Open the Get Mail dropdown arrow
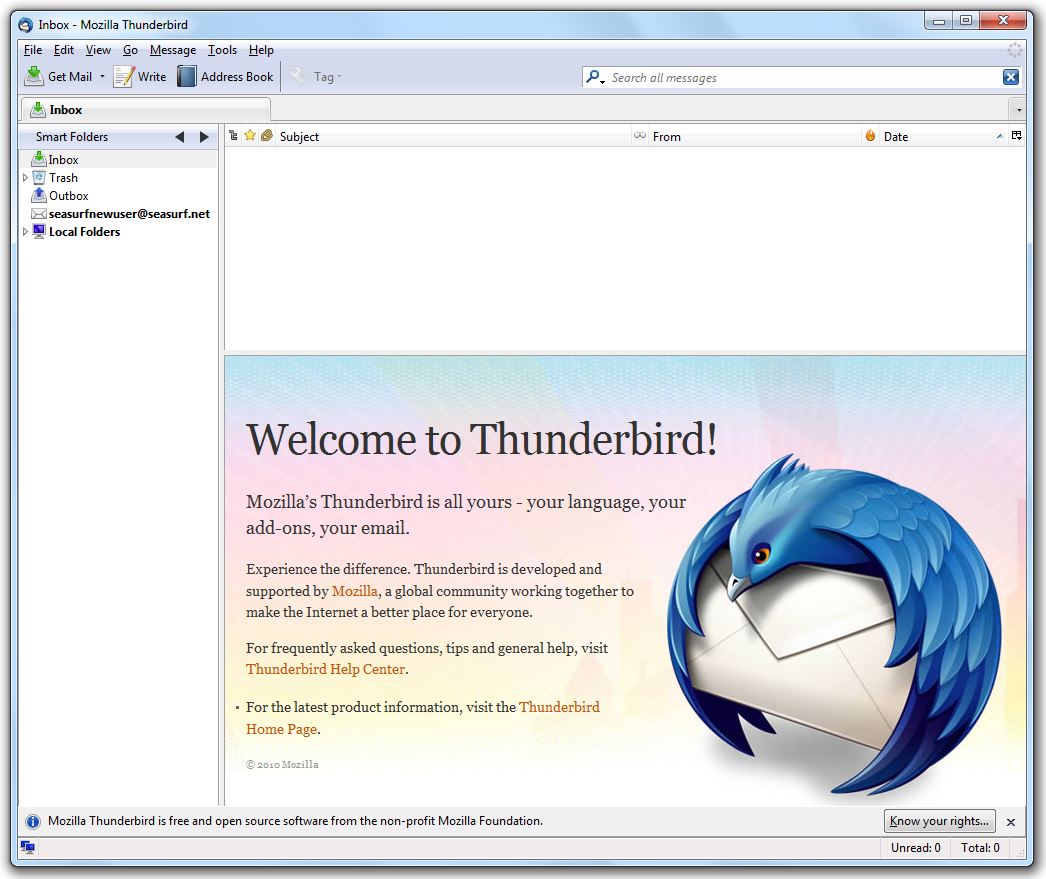 pos(102,77)
